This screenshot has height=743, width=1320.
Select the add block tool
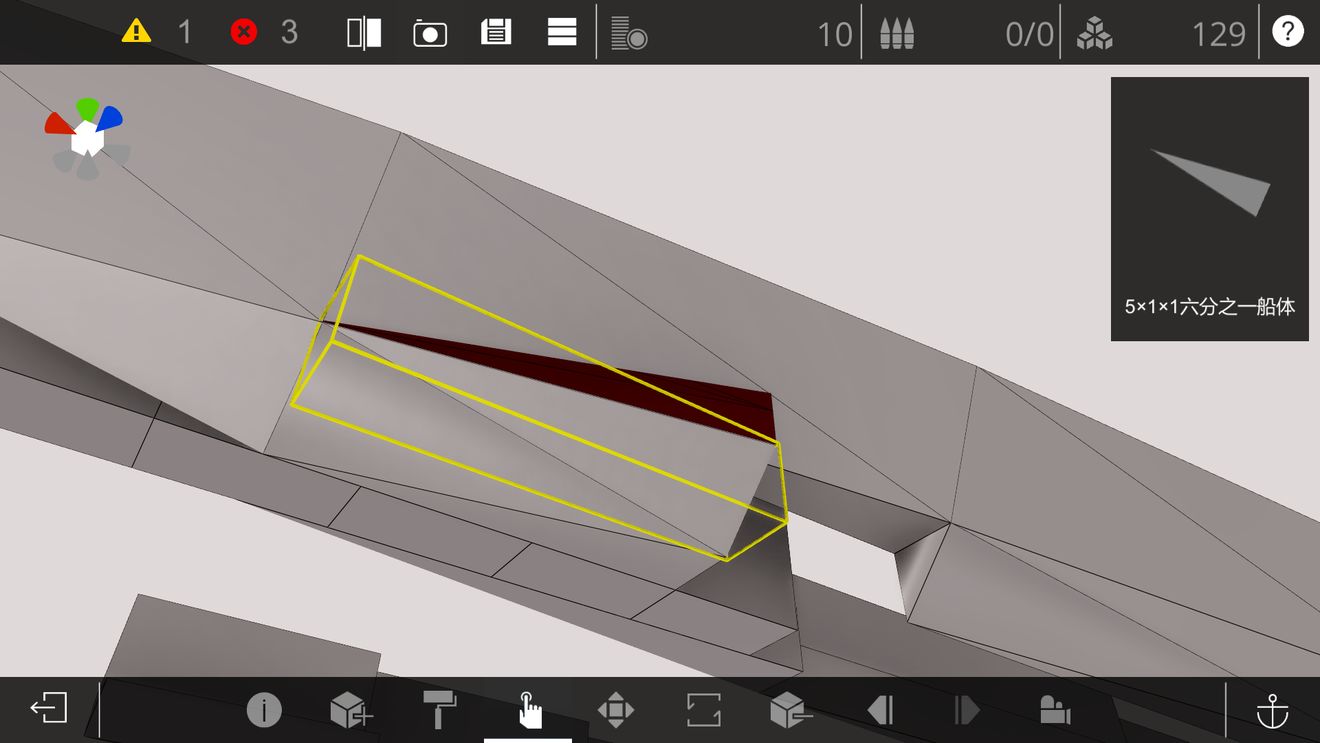(x=351, y=710)
